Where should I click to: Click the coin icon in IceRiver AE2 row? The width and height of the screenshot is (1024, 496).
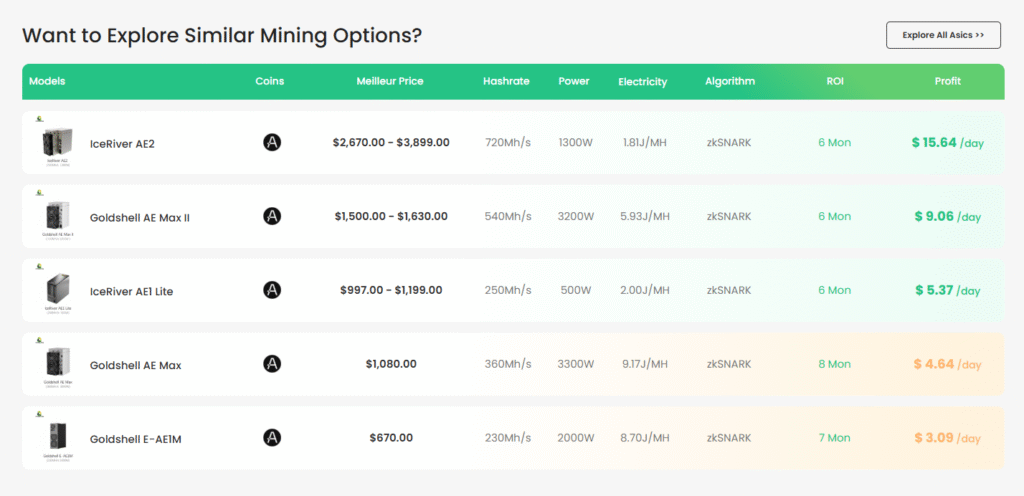pos(271,143)
